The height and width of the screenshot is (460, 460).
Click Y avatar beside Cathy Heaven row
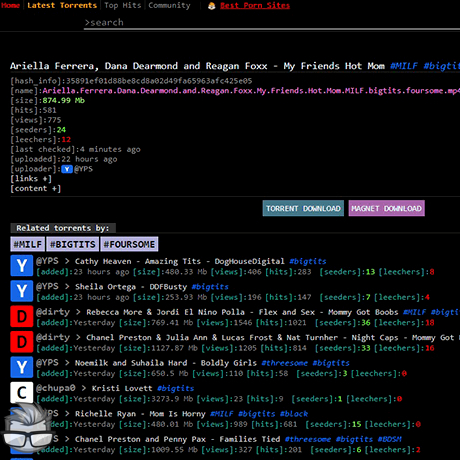[22, 266]
